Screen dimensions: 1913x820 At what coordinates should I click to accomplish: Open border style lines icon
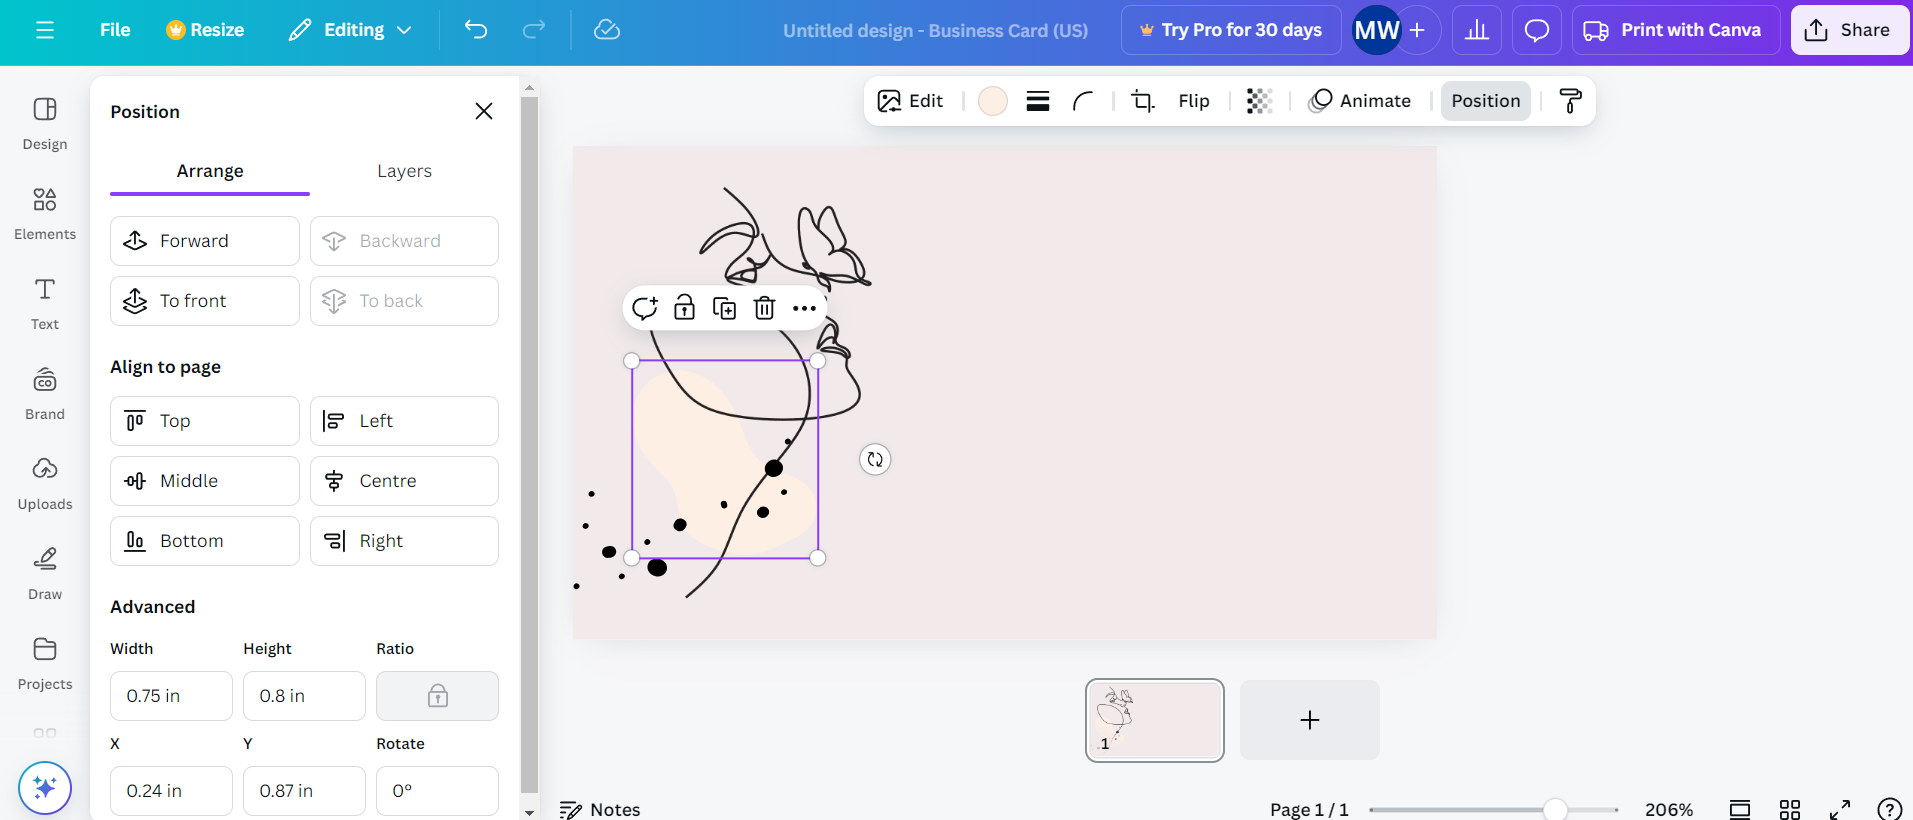click(x=1038, y=101)
